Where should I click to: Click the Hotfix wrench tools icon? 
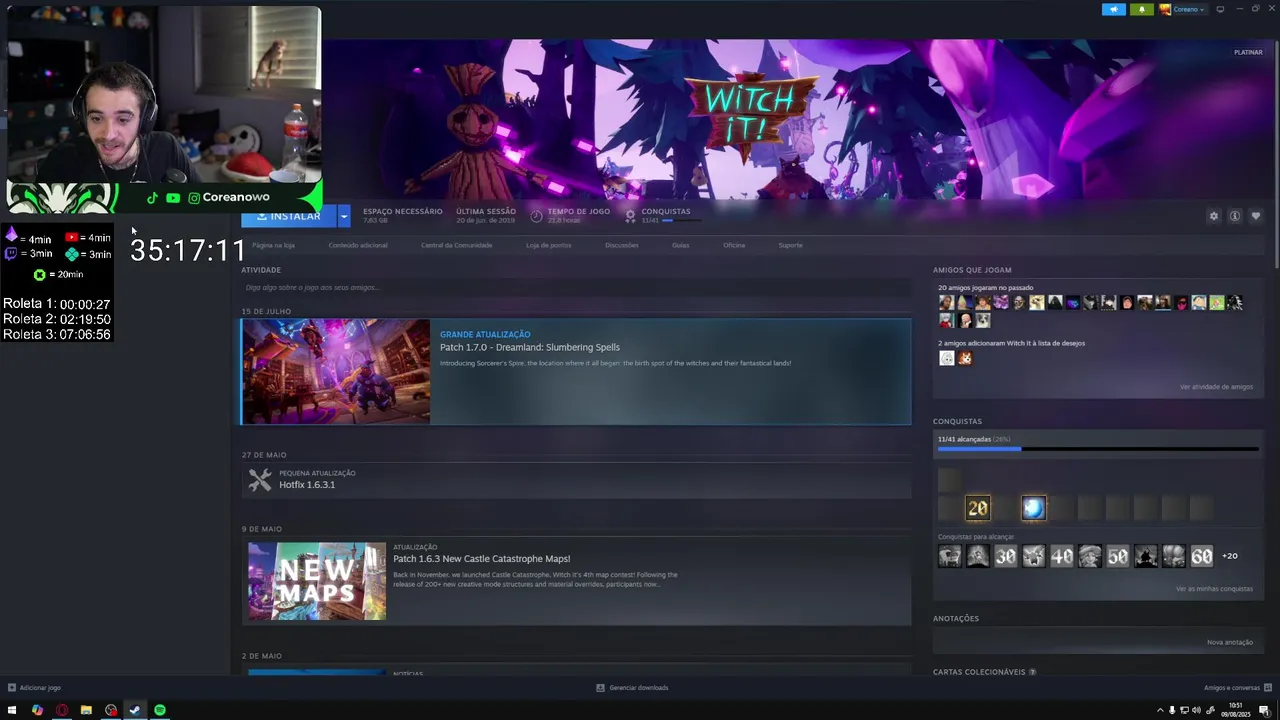(260, 480)
